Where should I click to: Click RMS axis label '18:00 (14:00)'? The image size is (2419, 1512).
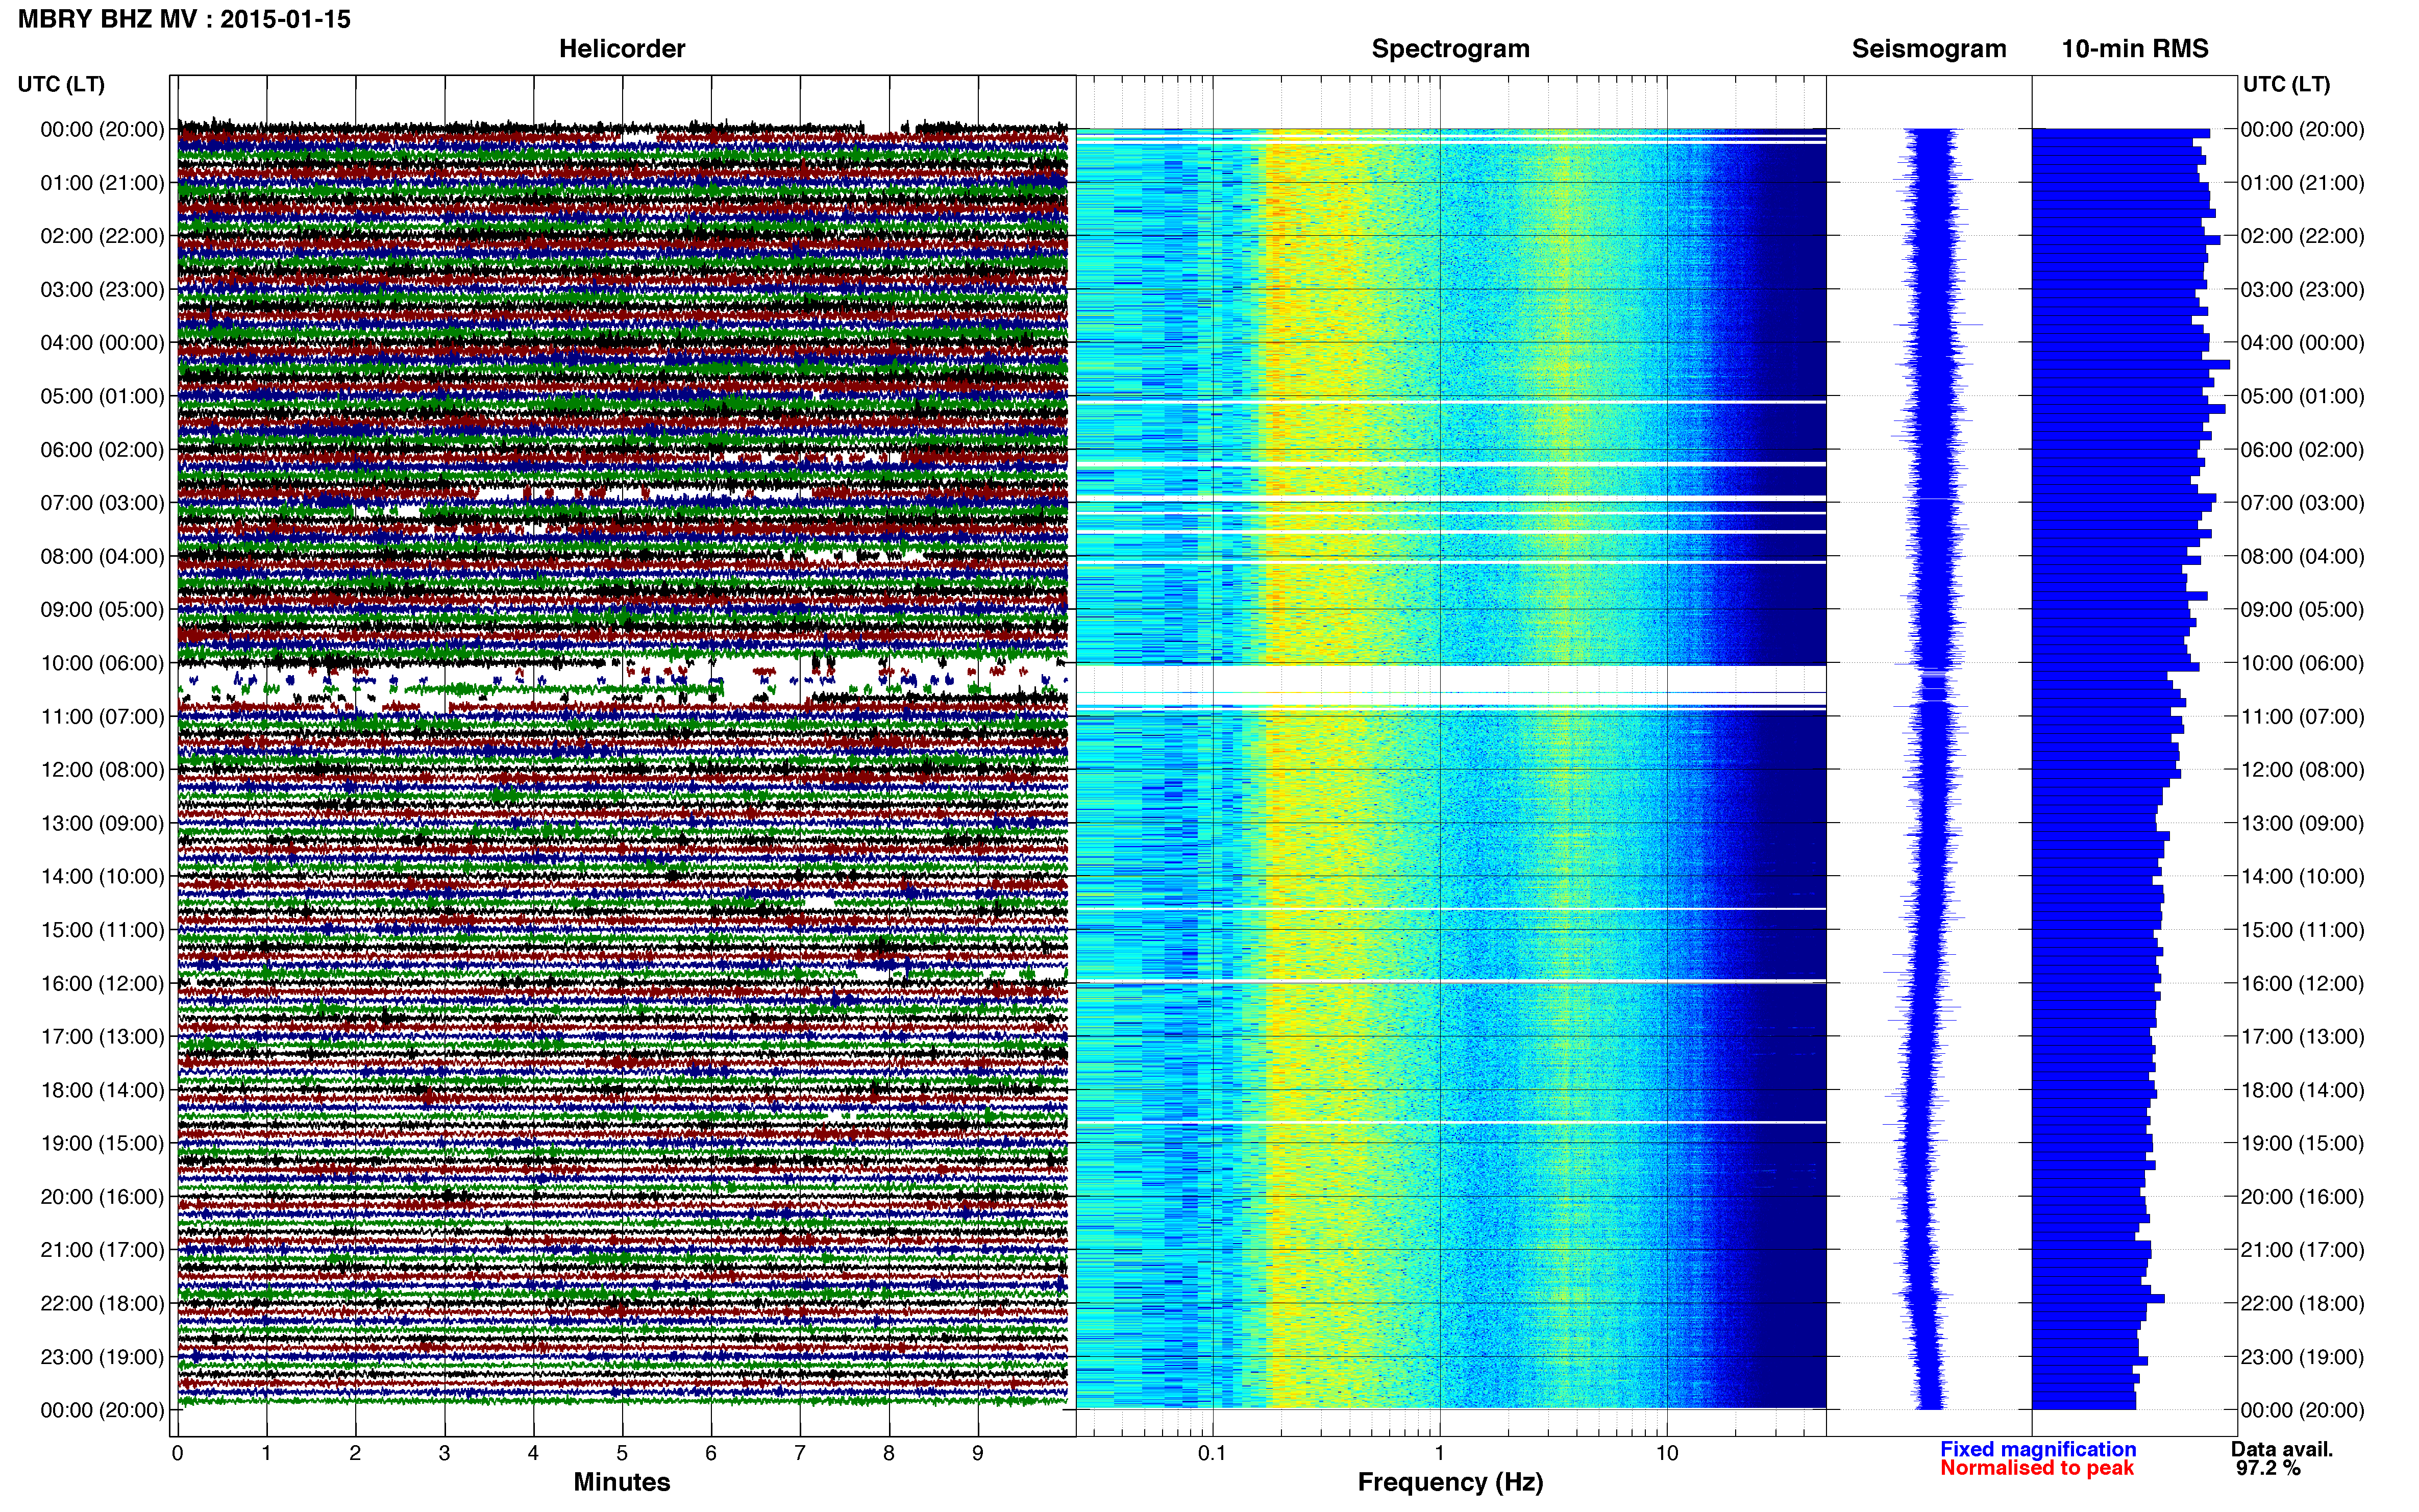[2302, 1090]
